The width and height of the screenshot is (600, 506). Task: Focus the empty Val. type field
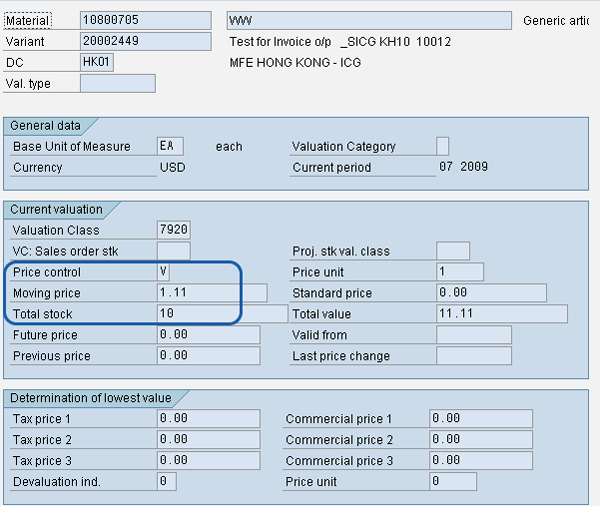click(117, 83)
